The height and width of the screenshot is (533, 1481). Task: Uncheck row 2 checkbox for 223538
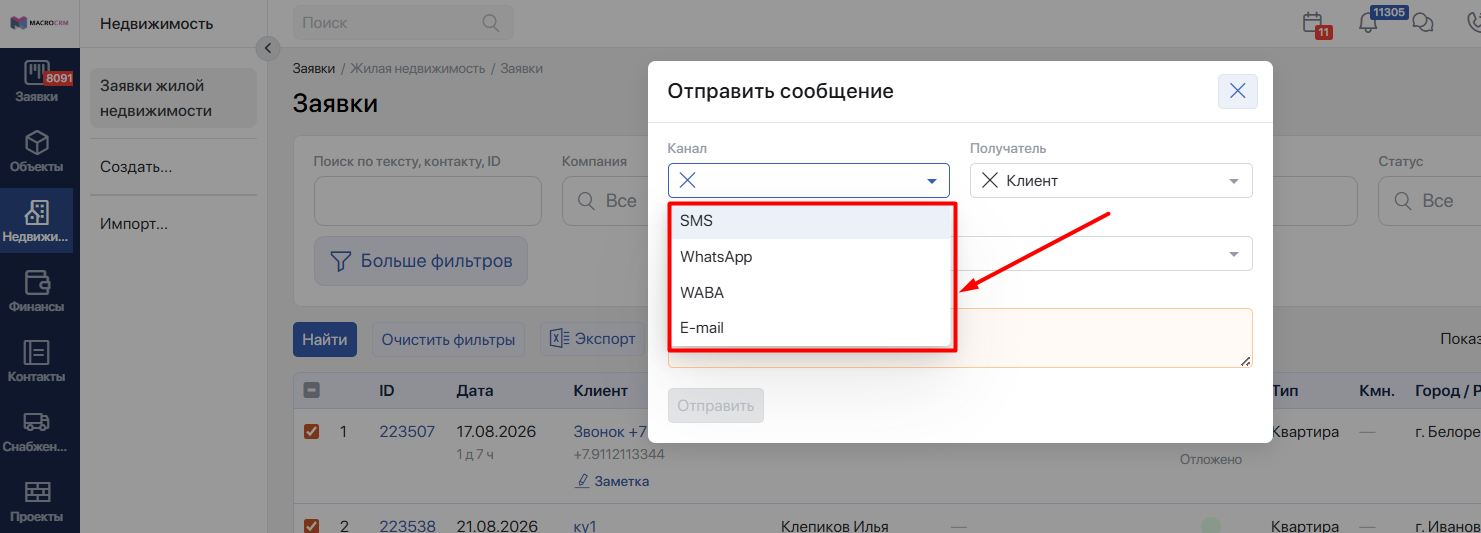tap(311, 526)
